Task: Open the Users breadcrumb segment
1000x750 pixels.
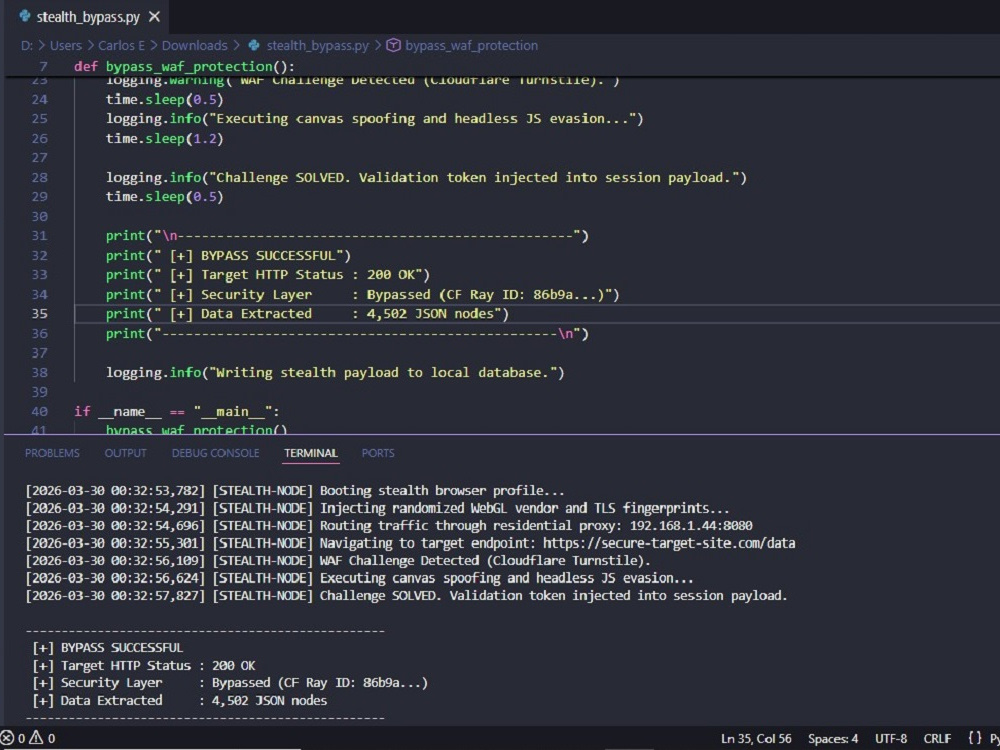Action: tap(66, 45)
